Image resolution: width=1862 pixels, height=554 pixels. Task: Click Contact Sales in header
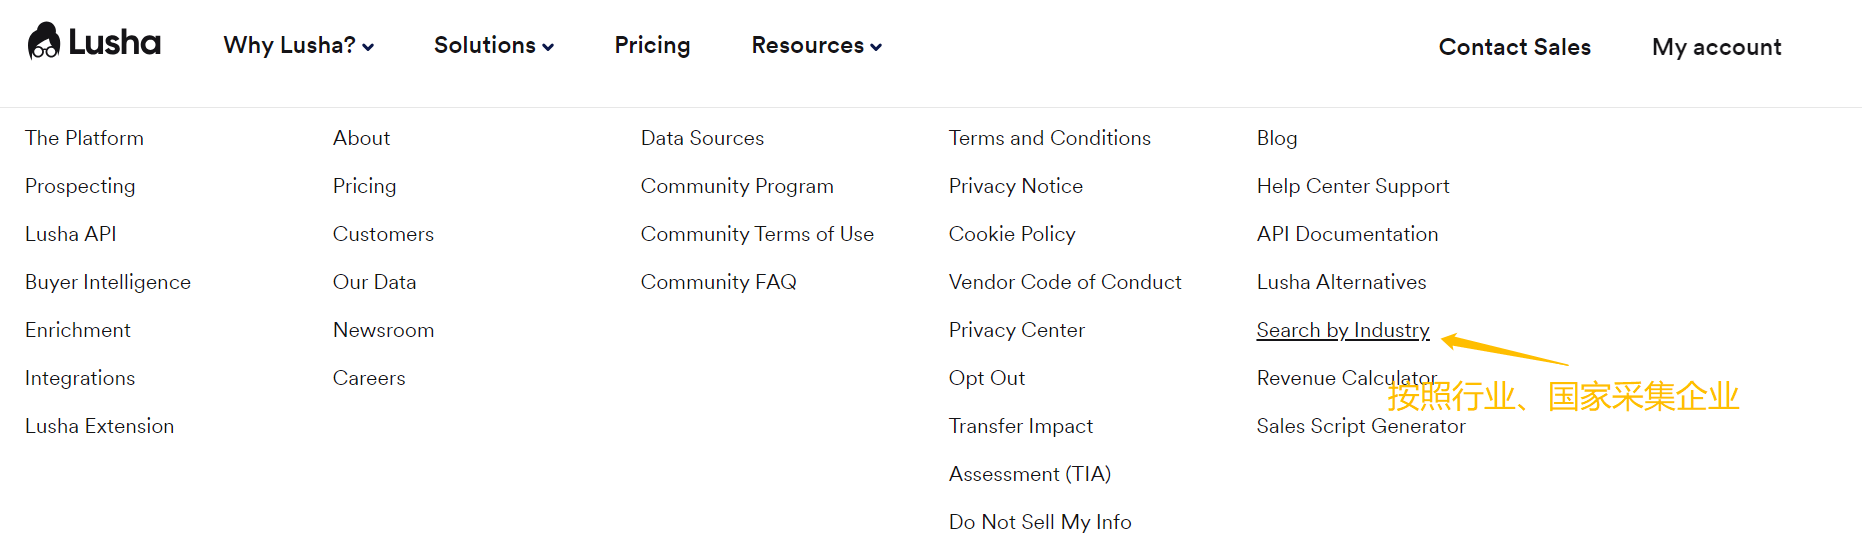pyautogui.click(x=1514, y=47)
